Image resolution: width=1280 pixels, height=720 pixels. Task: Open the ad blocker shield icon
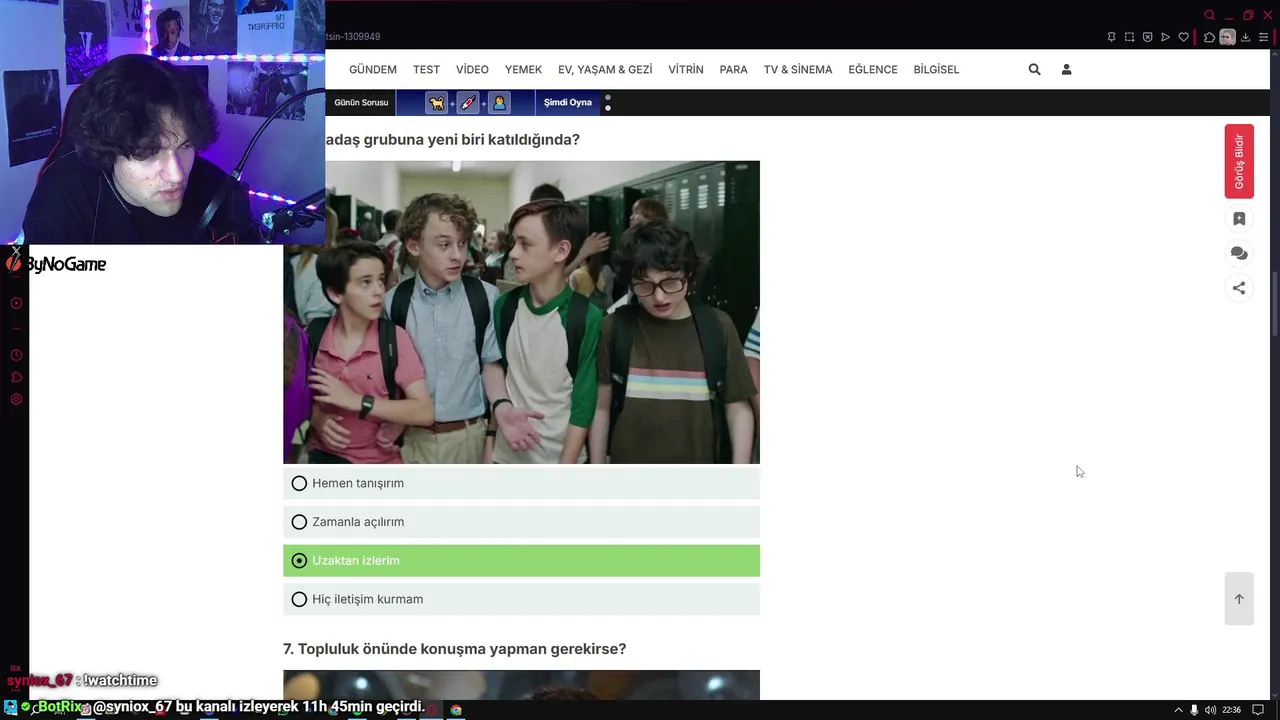coord(1147,37)
